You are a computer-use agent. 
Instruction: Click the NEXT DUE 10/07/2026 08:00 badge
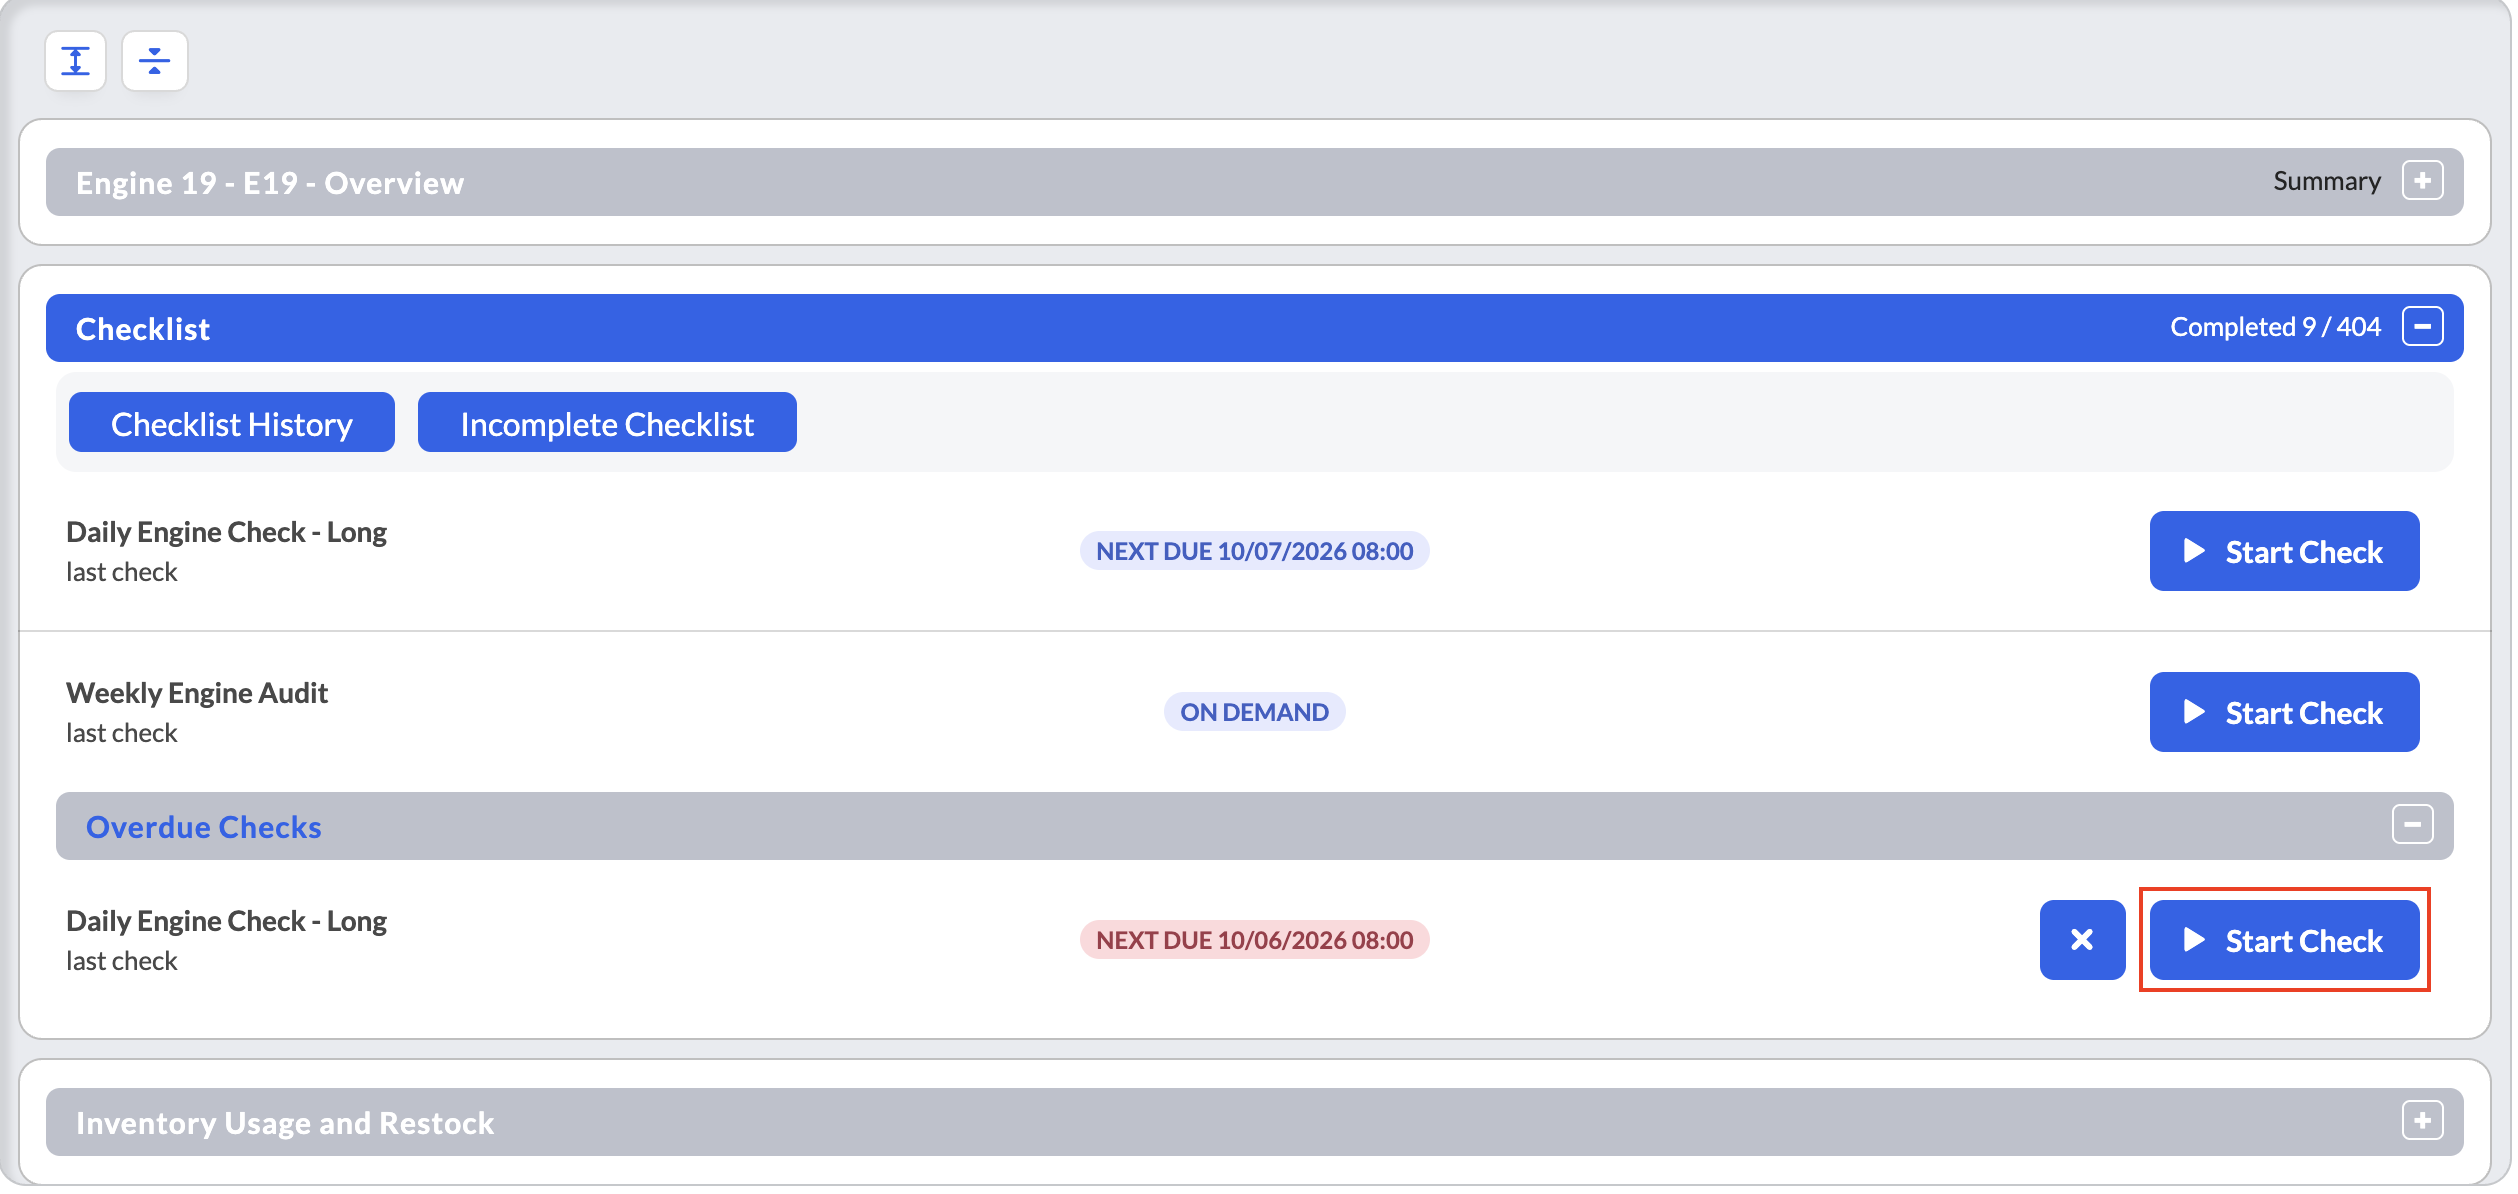1254,552
